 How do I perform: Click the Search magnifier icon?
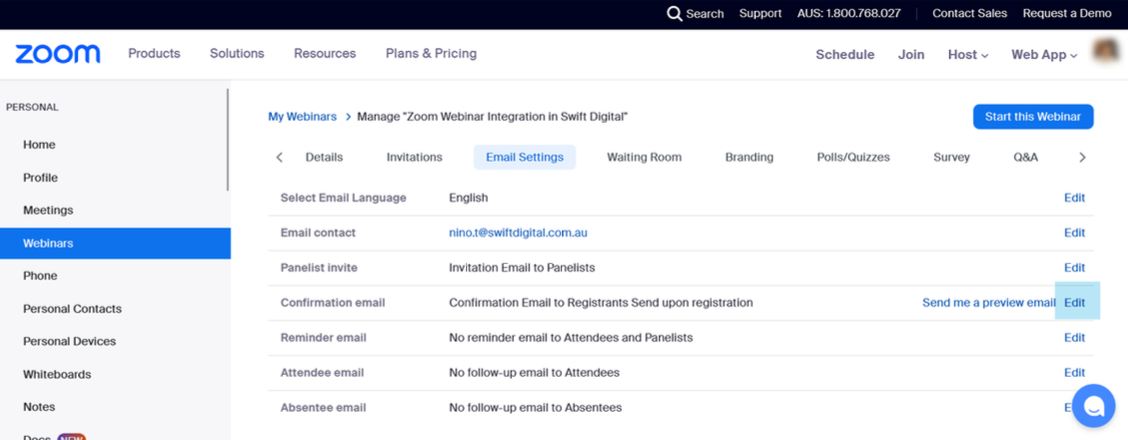[674, 14]
